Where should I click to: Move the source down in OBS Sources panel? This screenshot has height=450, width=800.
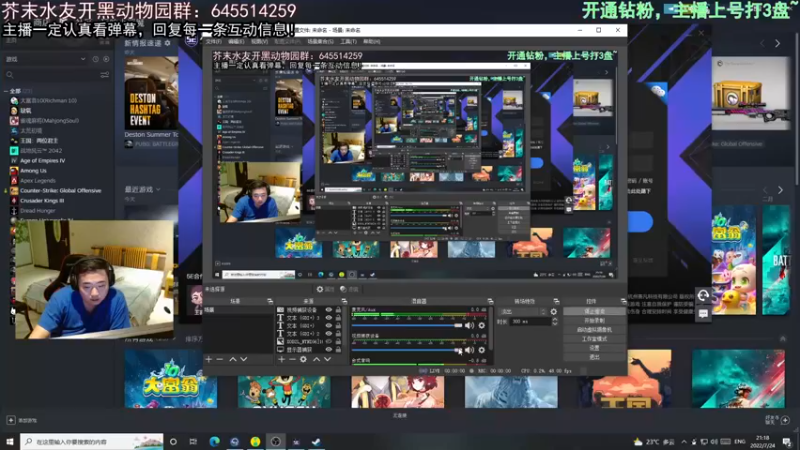(328, 359)
